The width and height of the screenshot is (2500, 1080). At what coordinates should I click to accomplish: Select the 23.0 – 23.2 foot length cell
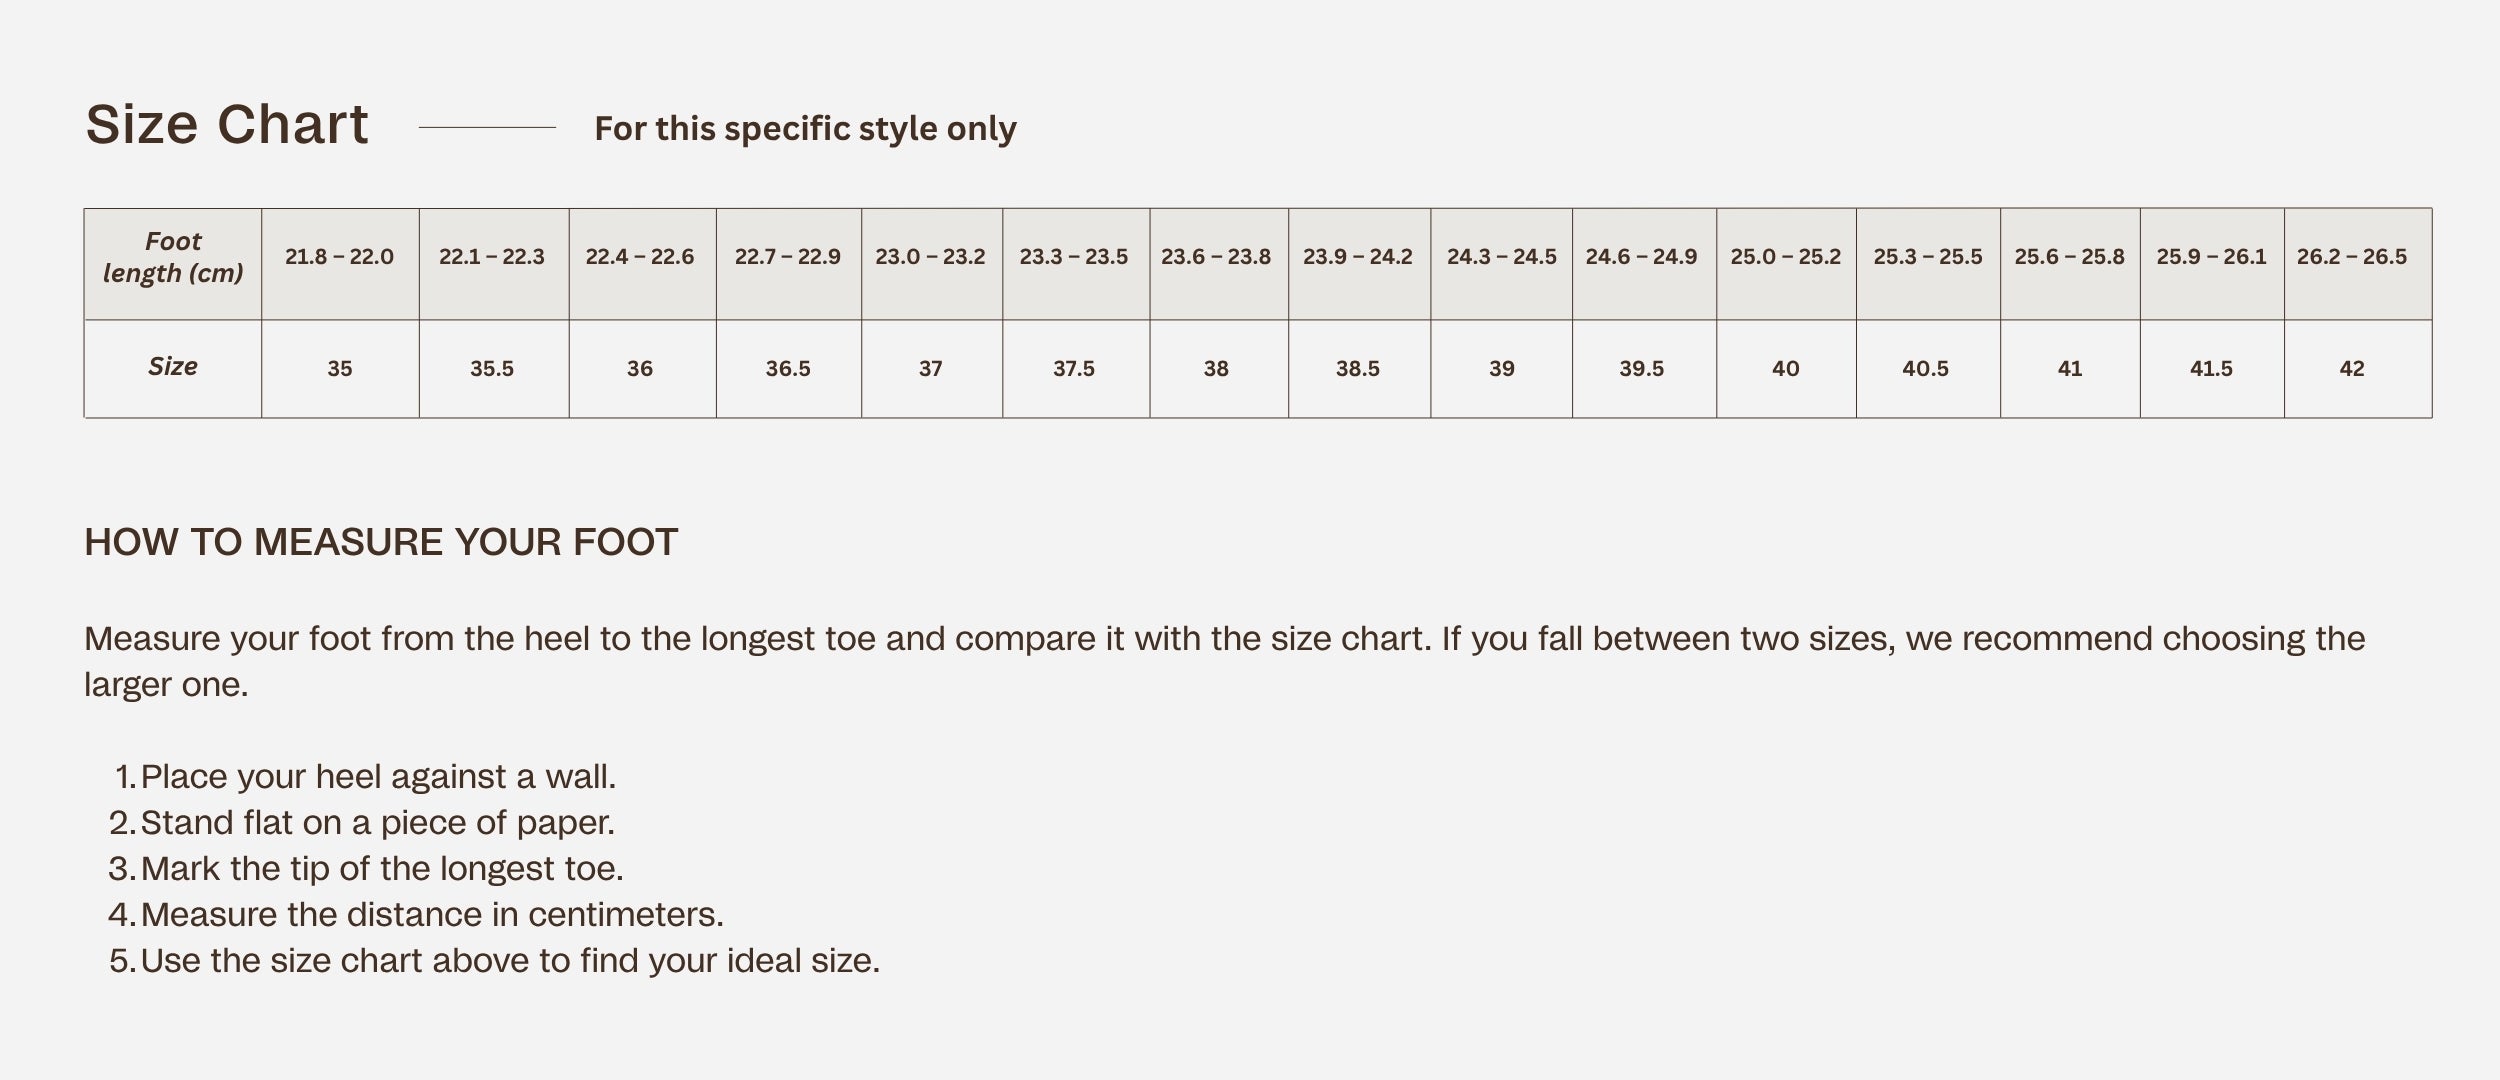click(931, 257)
